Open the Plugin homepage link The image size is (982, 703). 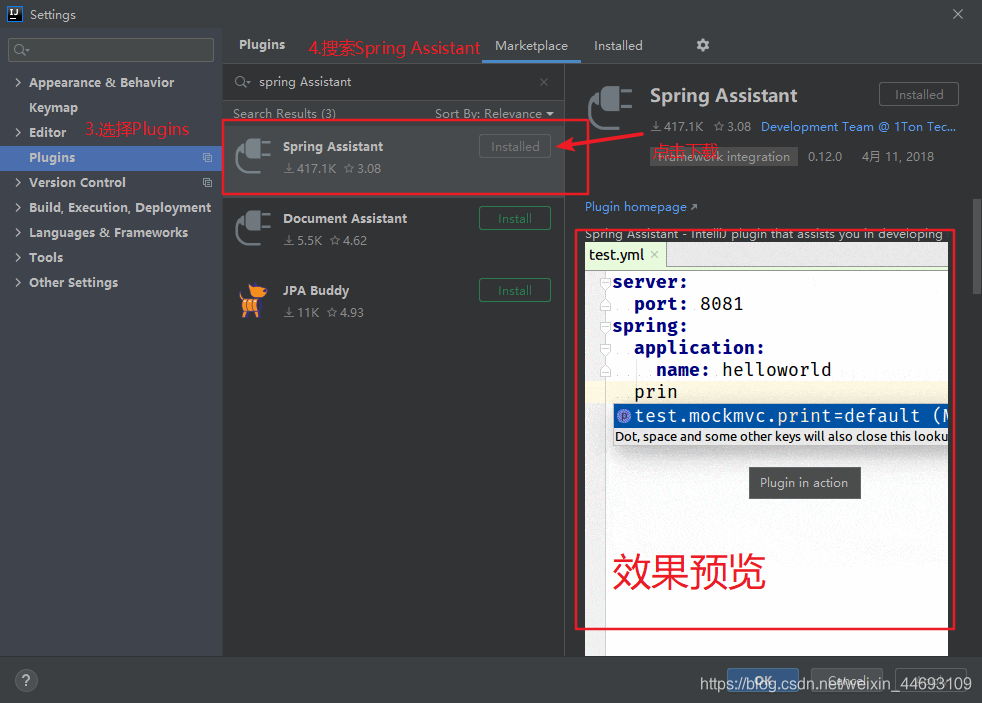tap(641, 207)
